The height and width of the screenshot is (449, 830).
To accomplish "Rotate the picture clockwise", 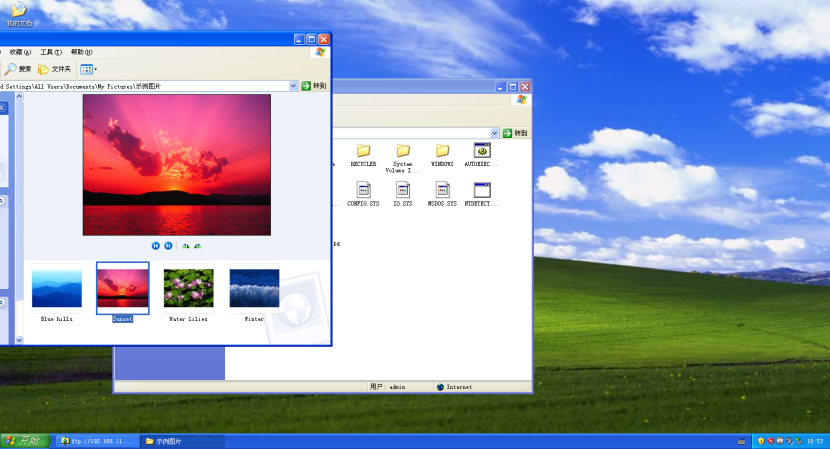I will tap(185, 246).
